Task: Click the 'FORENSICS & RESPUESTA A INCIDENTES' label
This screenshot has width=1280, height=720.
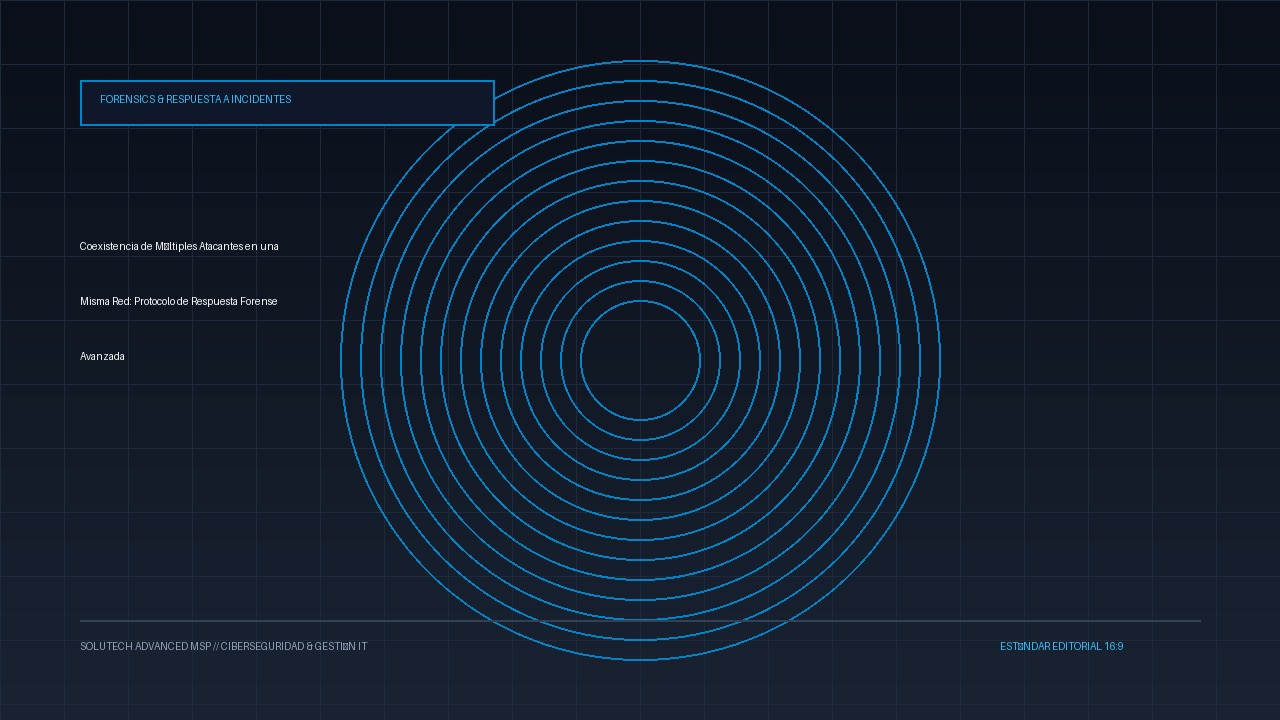Action: click(x=196, y=100)
